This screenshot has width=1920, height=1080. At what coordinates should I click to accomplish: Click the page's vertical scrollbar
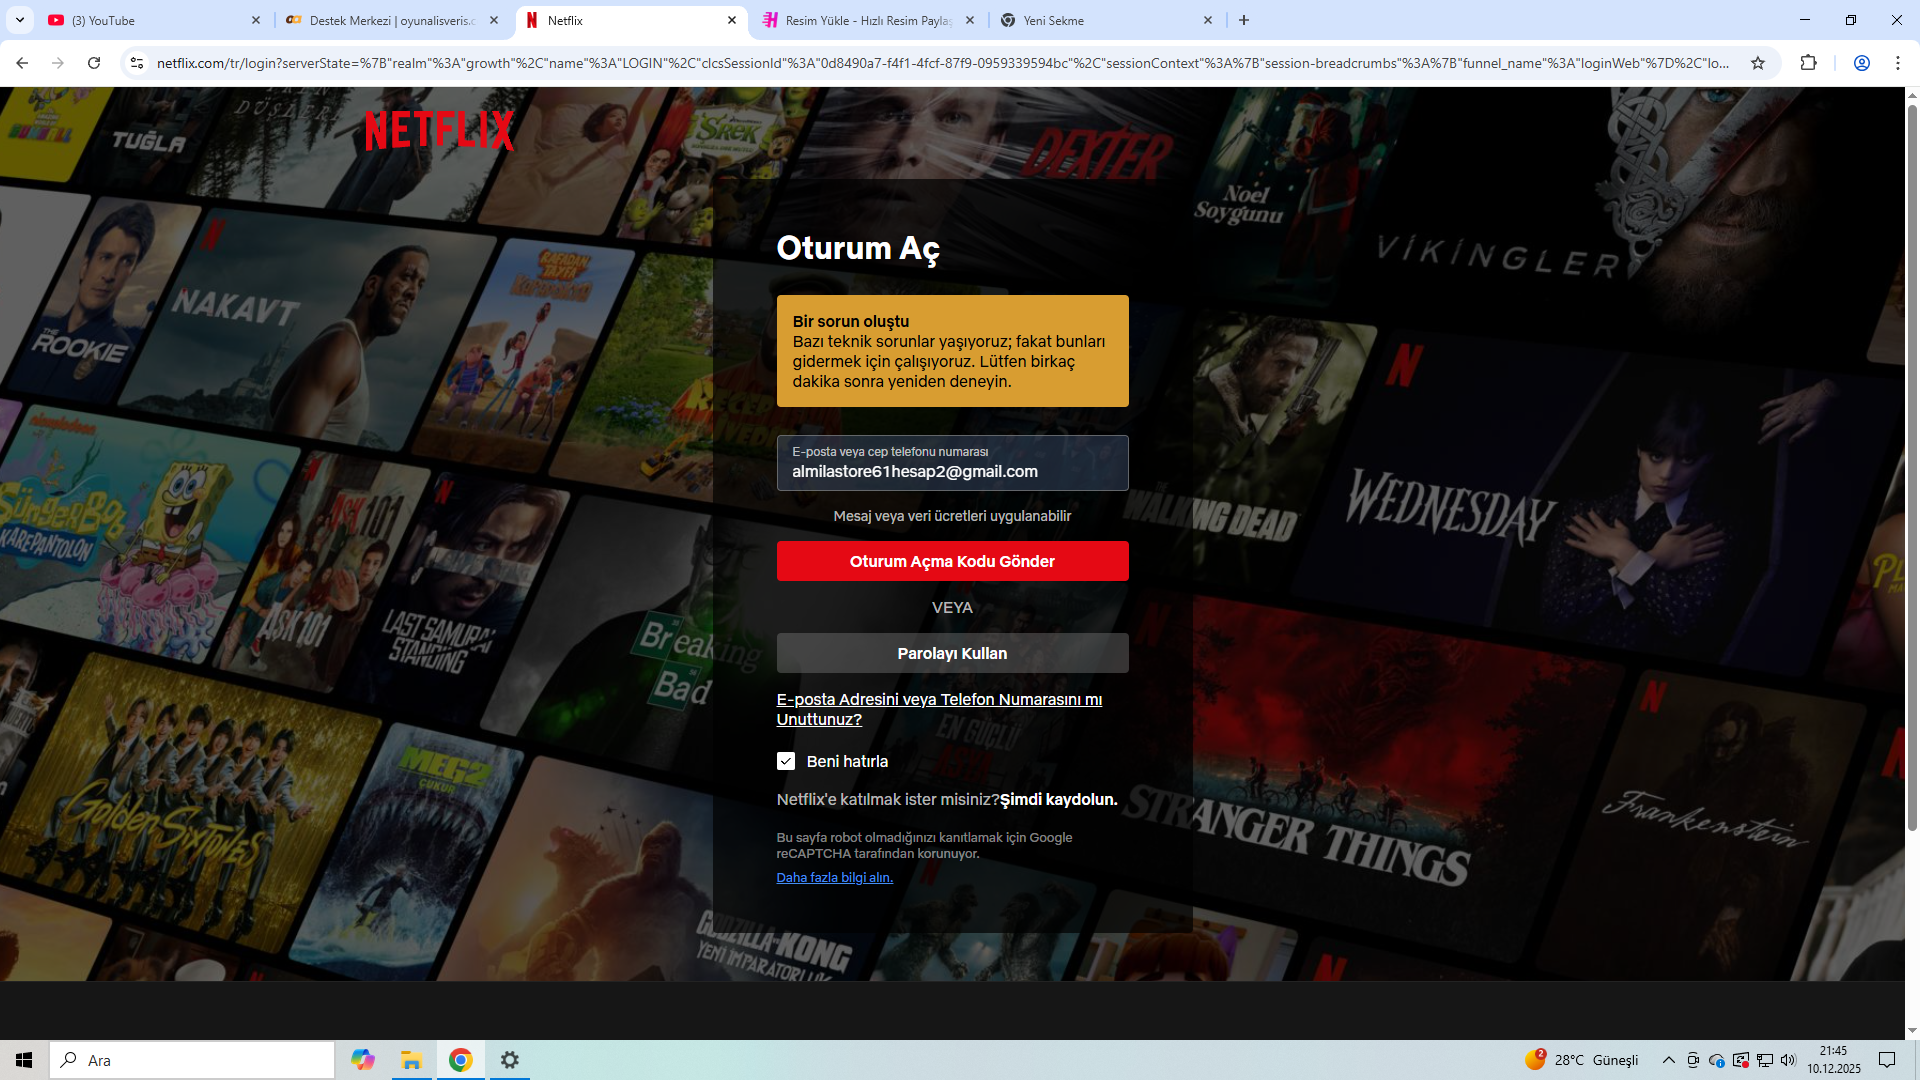tap(1912, 468)
